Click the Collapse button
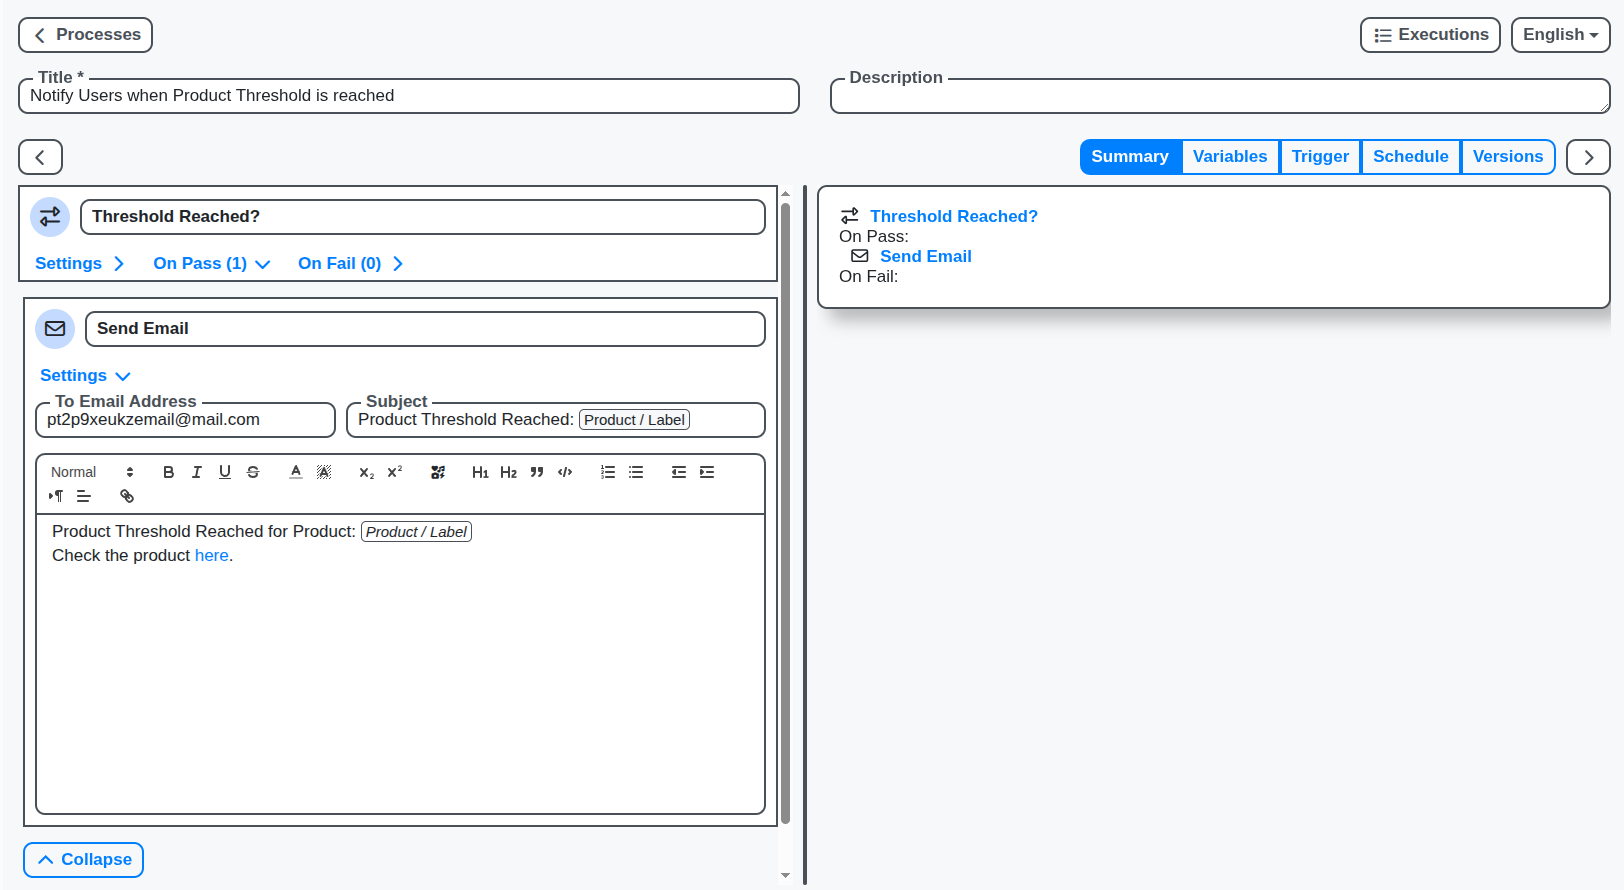This screenshot has height=890, width=1624. coord(84,860)
